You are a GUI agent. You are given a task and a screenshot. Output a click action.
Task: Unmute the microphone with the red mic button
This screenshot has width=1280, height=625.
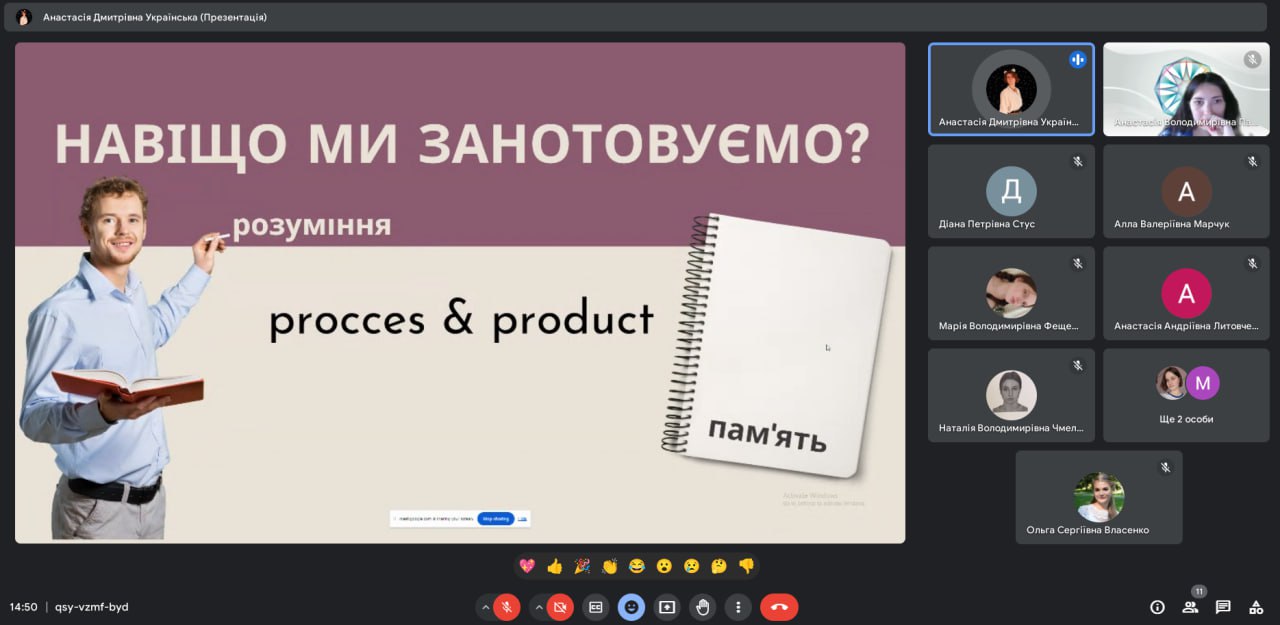(x=507, y=607)
